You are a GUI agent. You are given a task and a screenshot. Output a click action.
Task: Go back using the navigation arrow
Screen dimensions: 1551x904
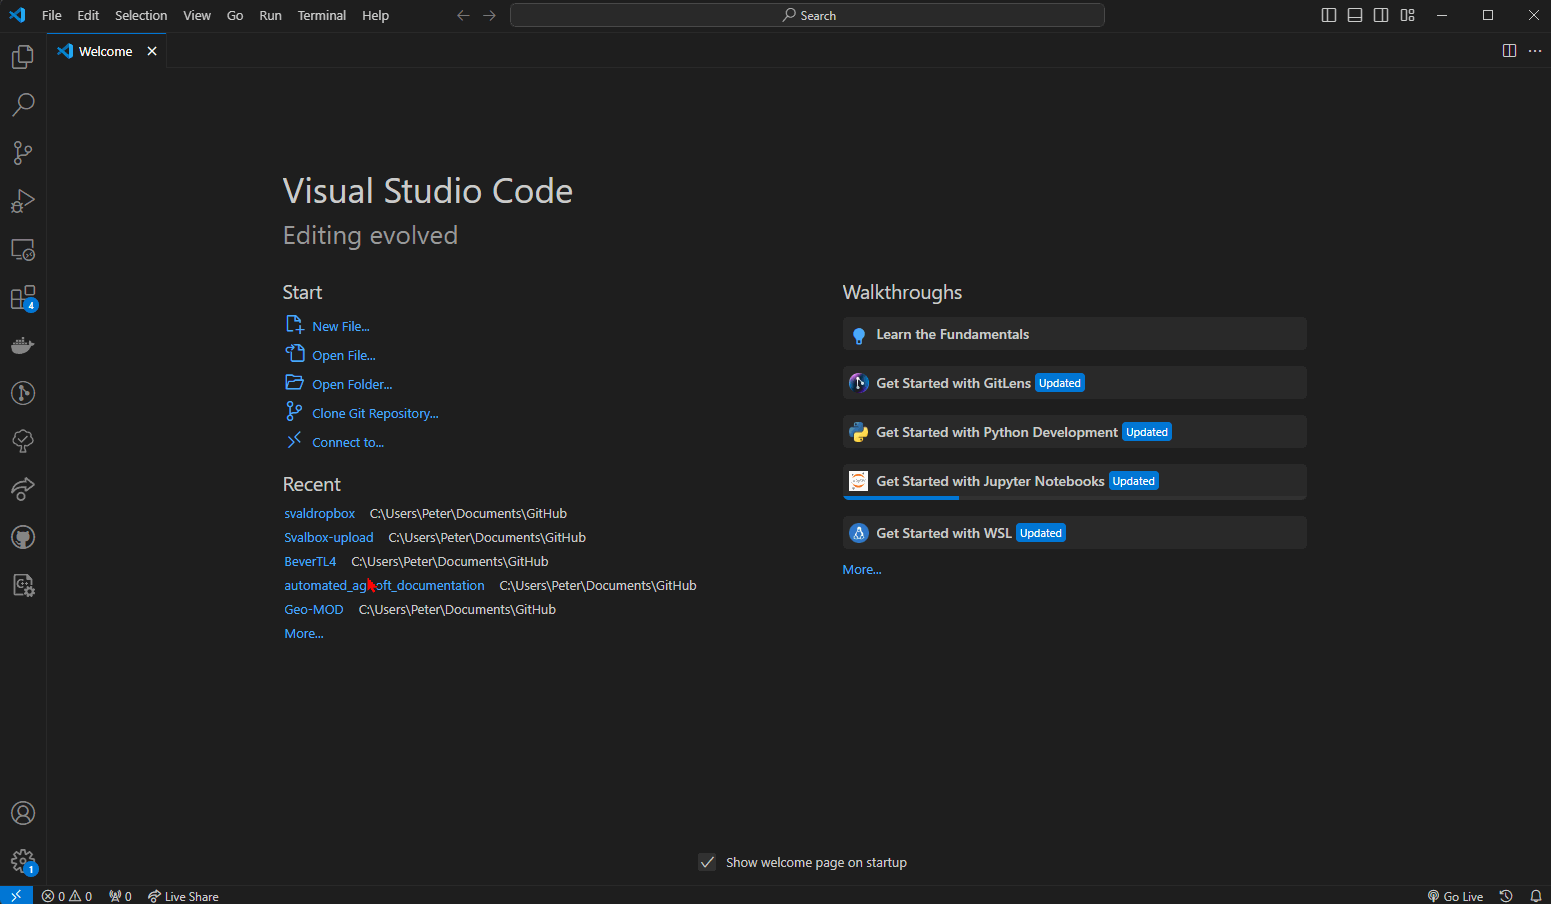pos(463,15)
